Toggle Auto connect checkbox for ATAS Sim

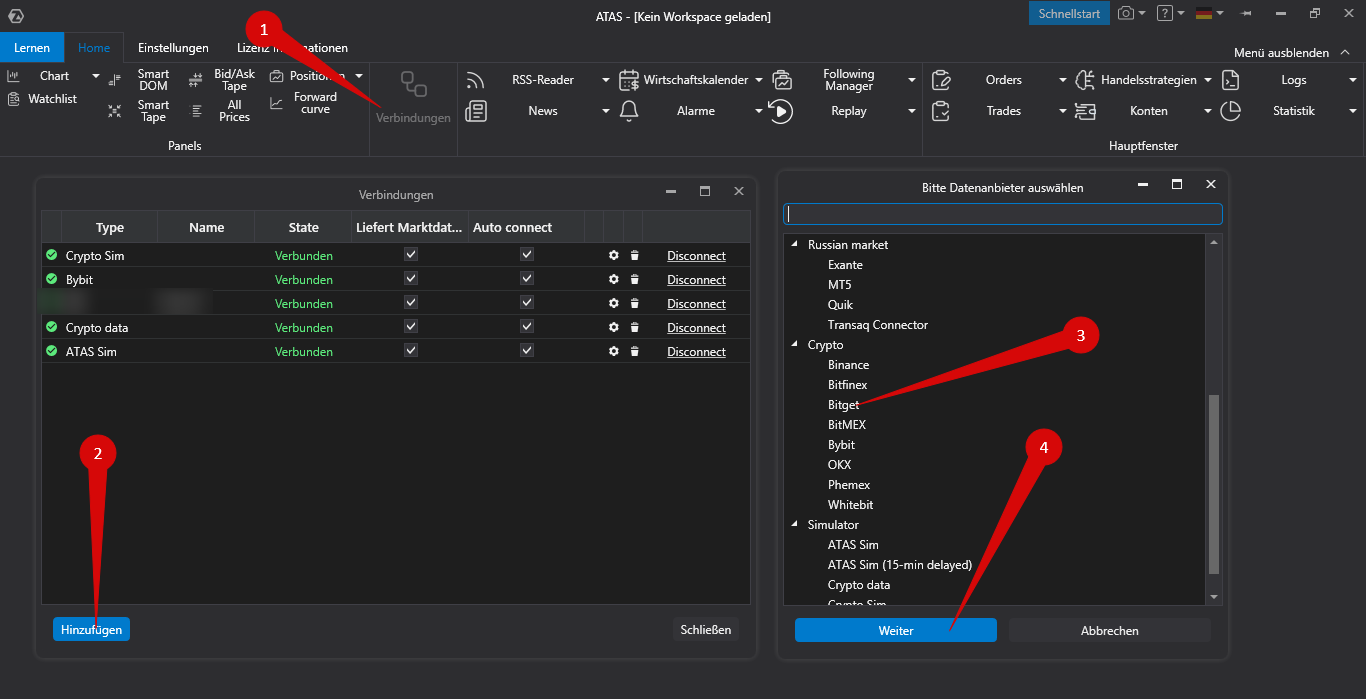coord(527,351)
